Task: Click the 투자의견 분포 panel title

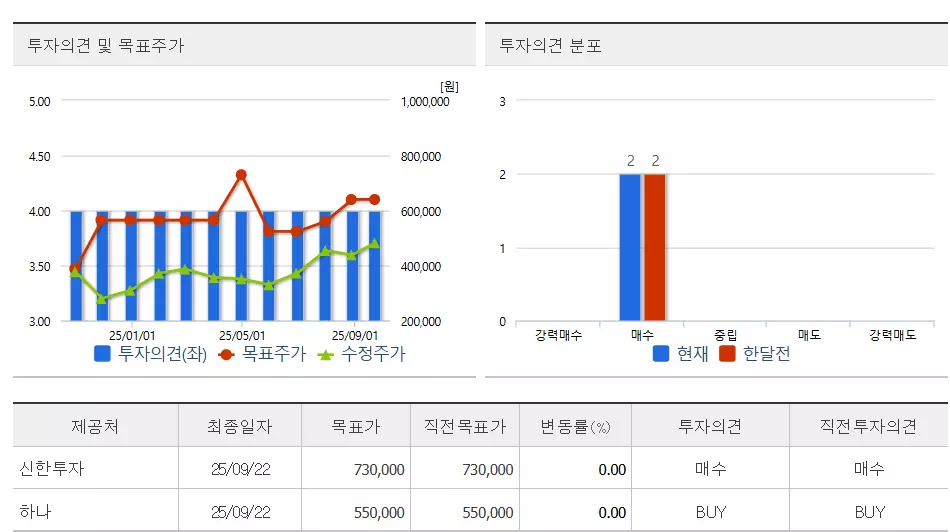Action: [550, 45]
